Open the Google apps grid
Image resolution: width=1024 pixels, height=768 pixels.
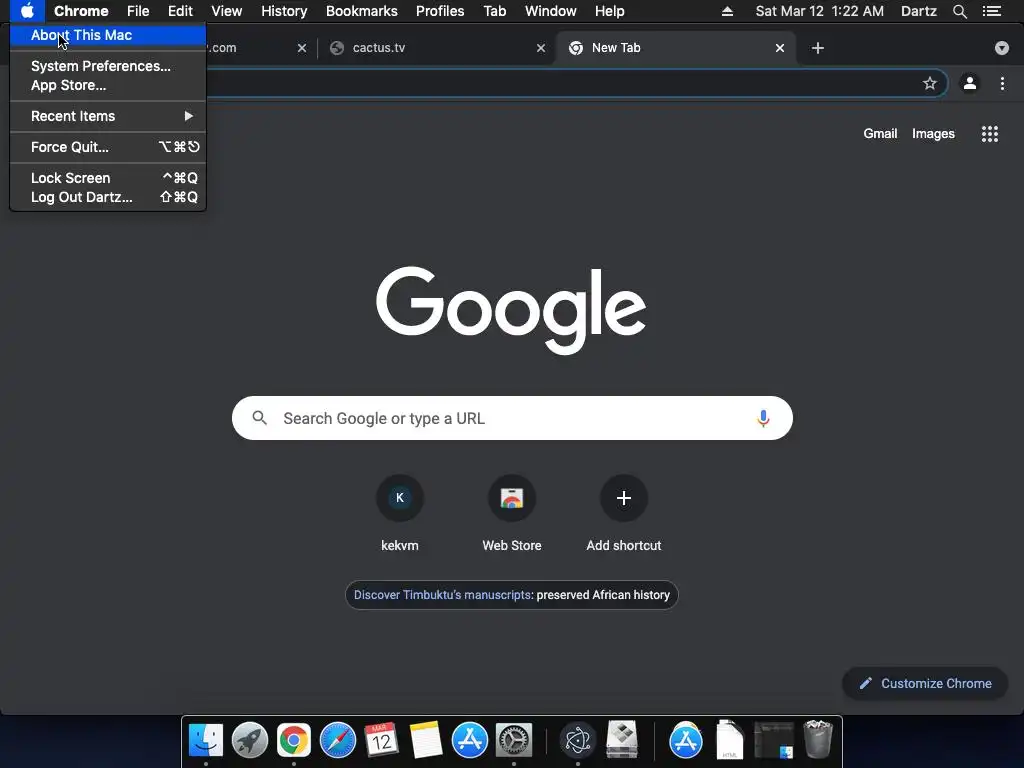989,133
